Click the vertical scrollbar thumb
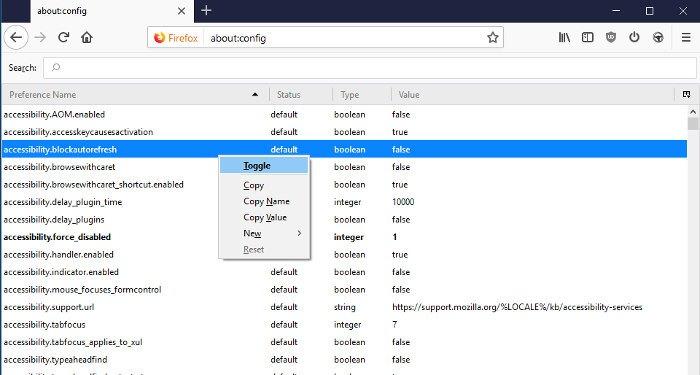This screenshot has height=375, width=700. click(x=693, y=124)
